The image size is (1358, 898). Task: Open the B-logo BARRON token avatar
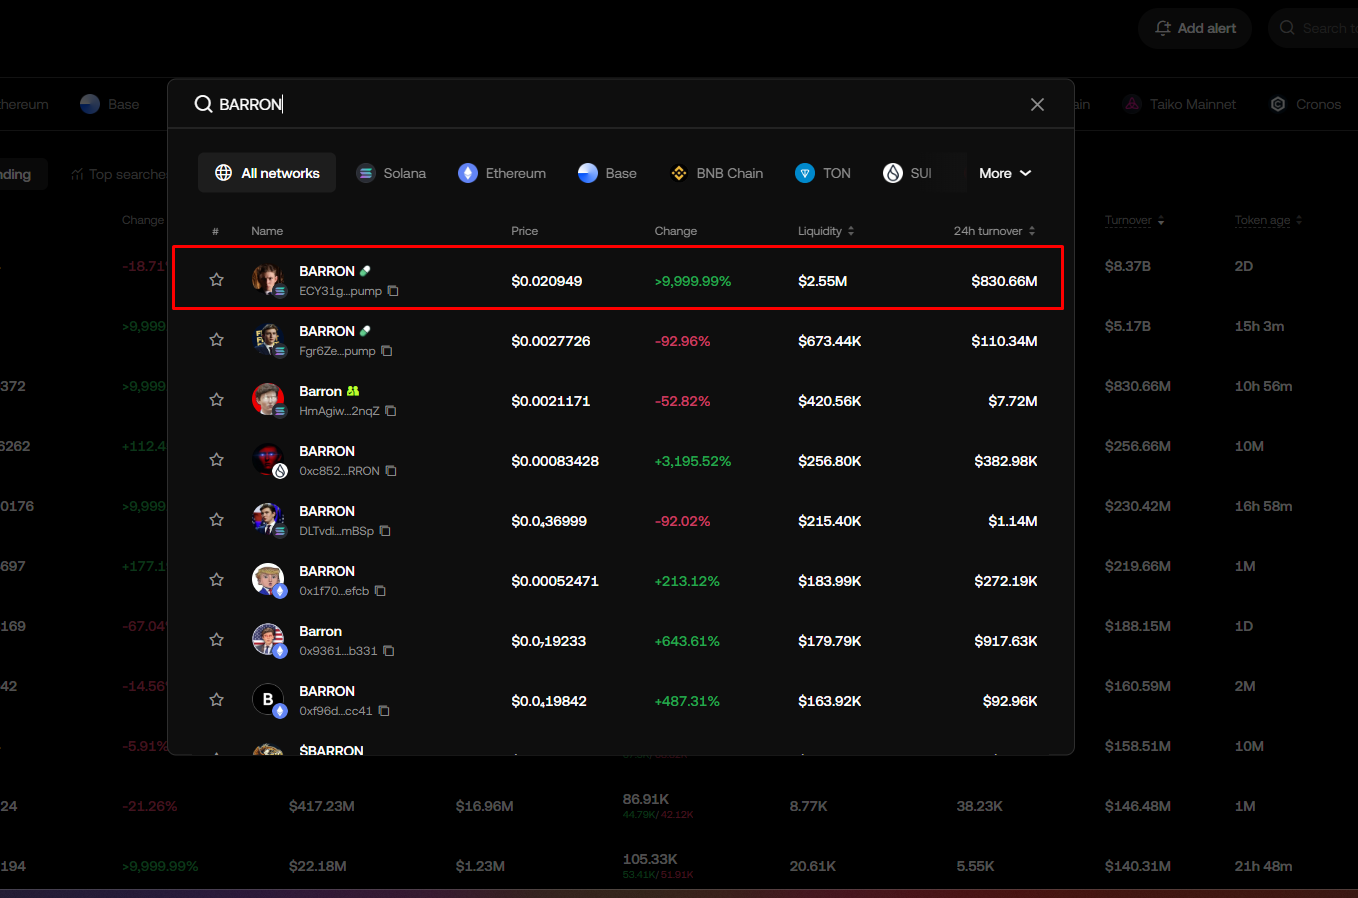[x=268, y=700]
